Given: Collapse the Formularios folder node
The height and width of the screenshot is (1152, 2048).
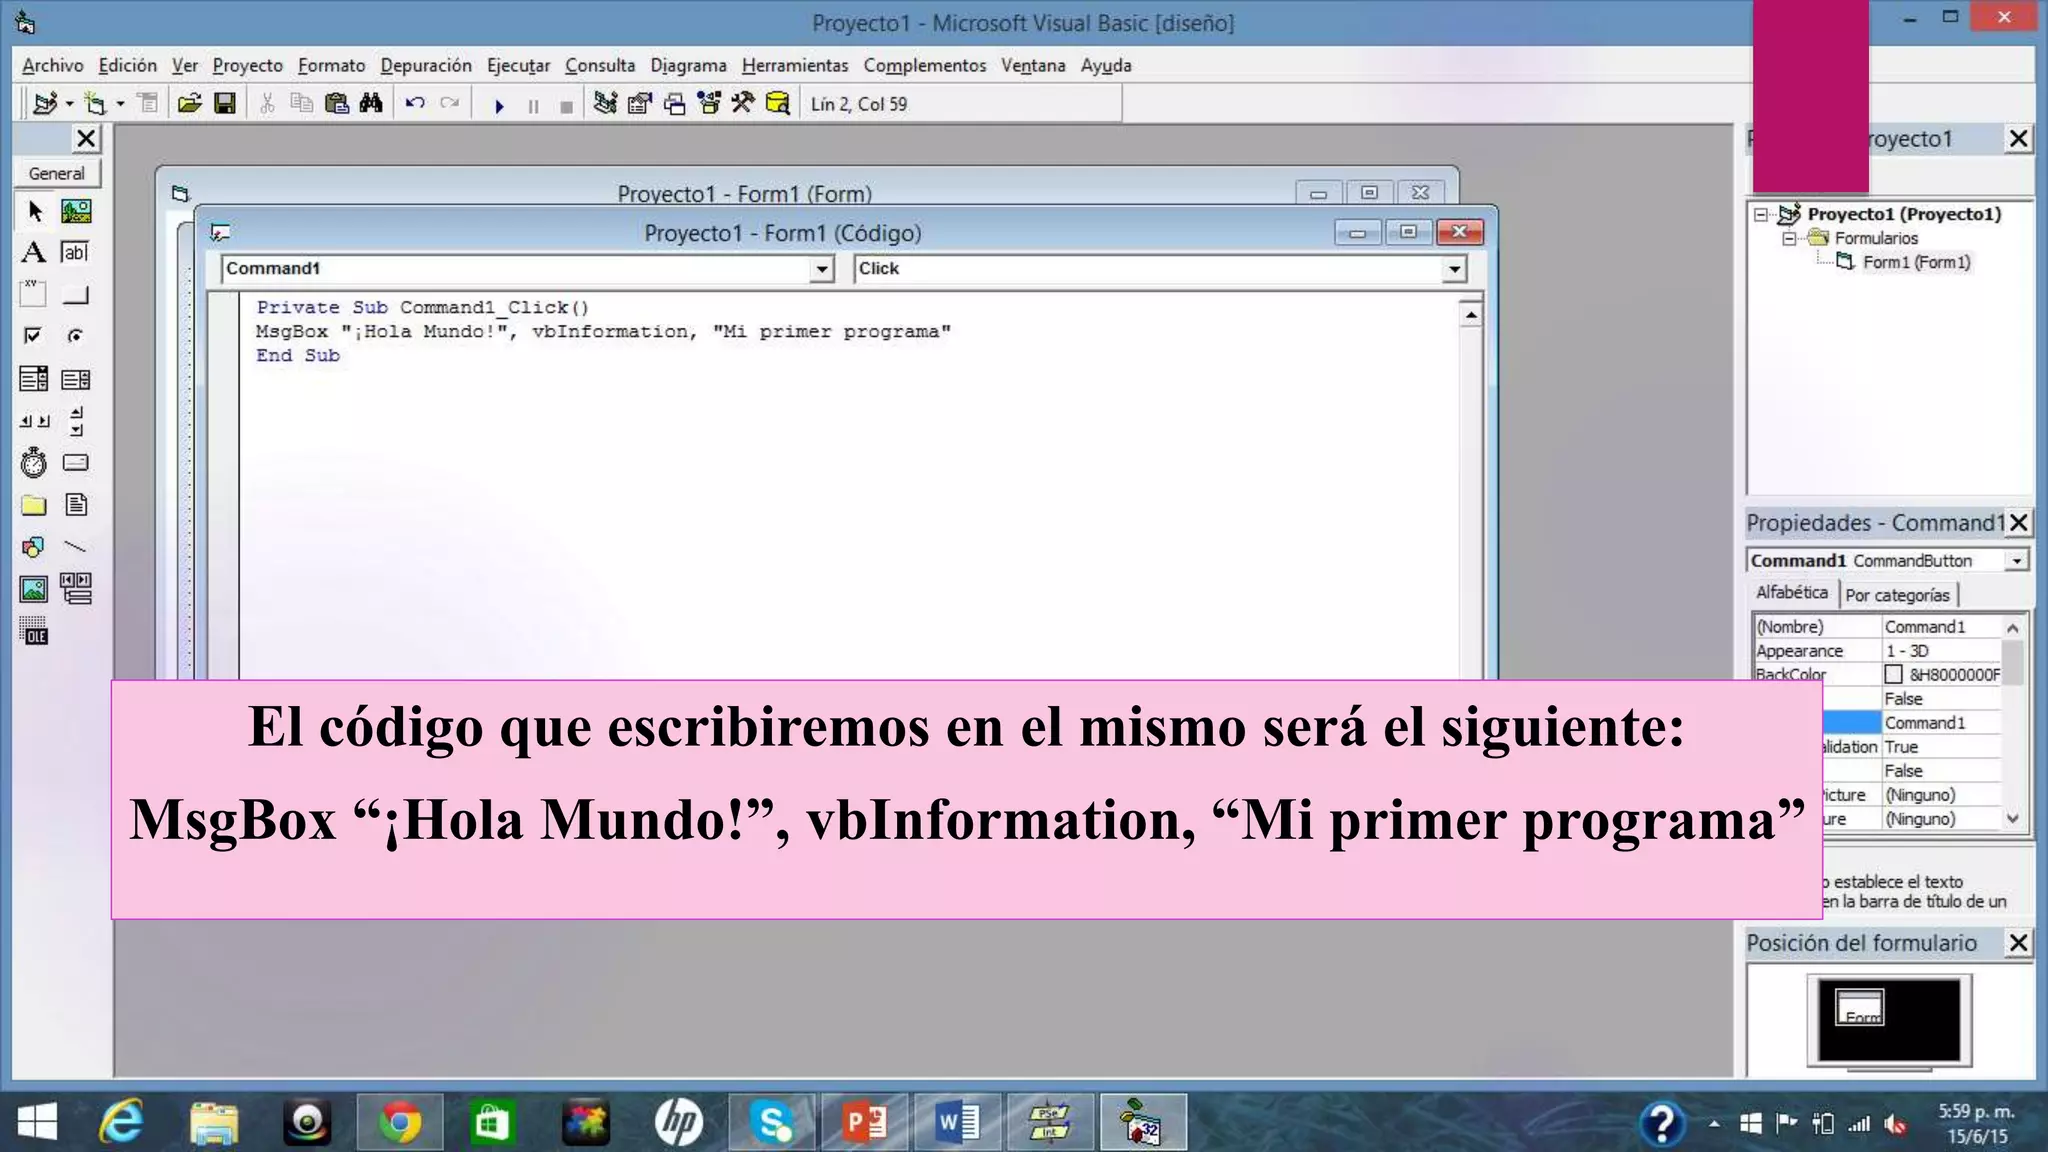Looking at the screenshot, I should pyautogui.click(x=1789, y=239).
